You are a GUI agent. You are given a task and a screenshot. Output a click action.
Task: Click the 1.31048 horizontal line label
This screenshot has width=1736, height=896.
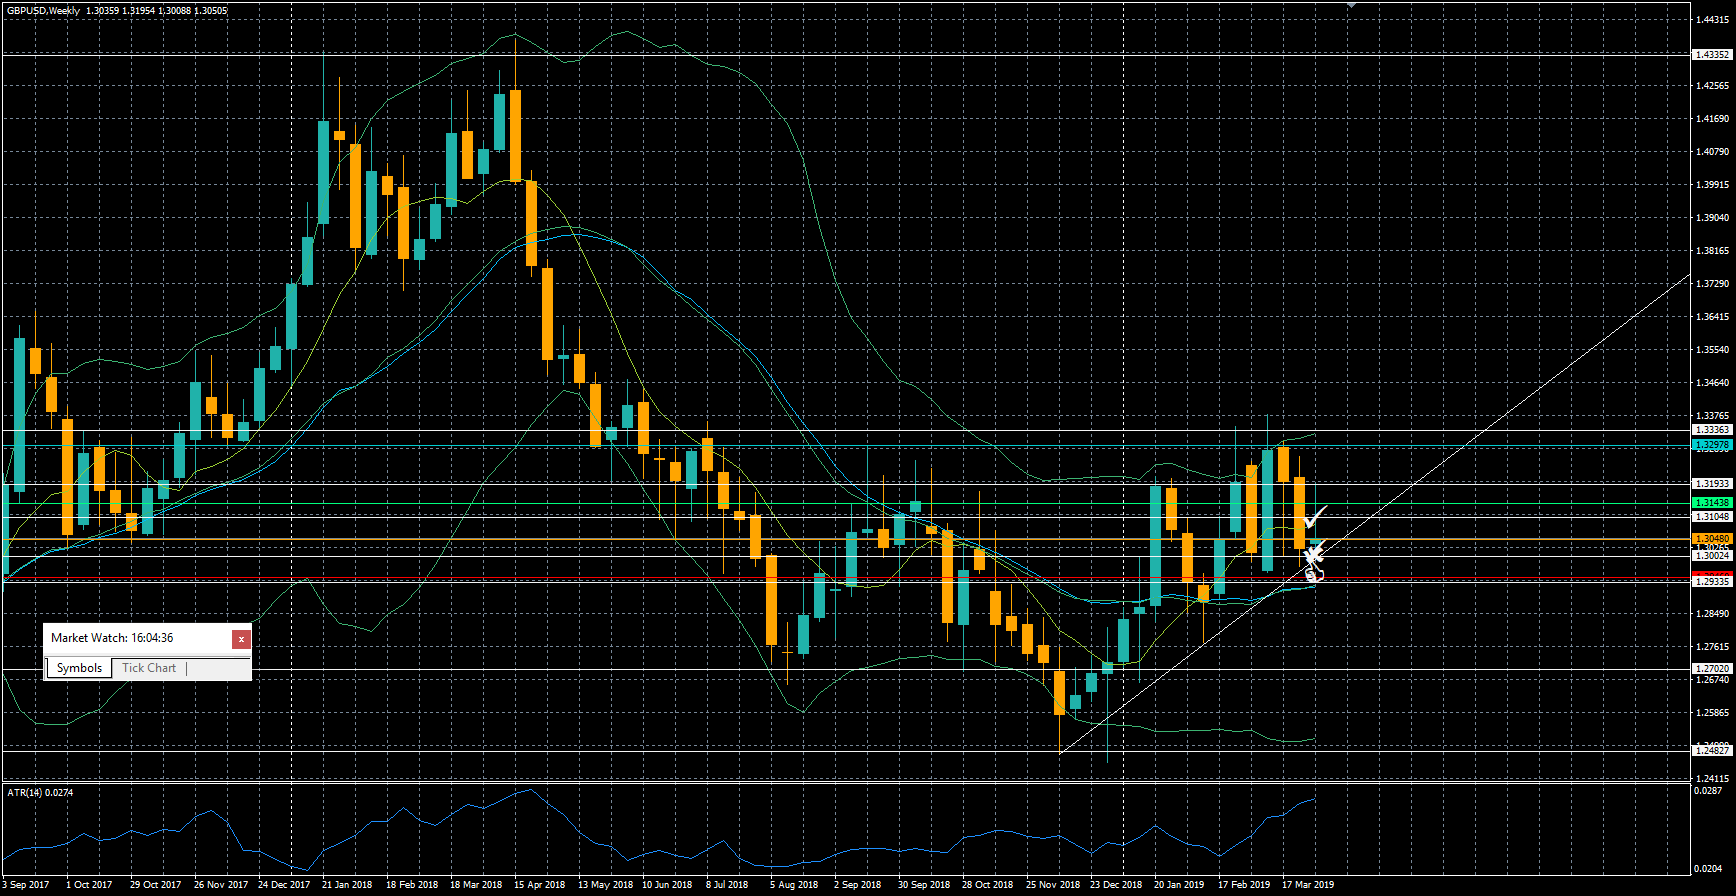click(1711, 516)
